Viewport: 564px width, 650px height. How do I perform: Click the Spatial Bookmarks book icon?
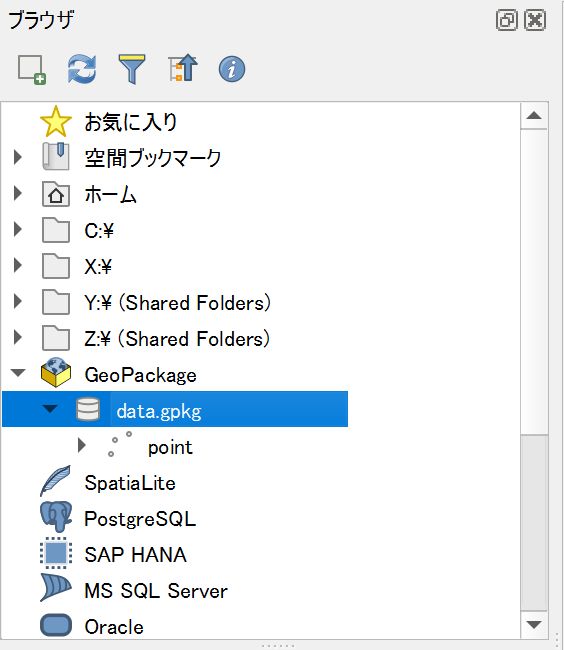56,157
